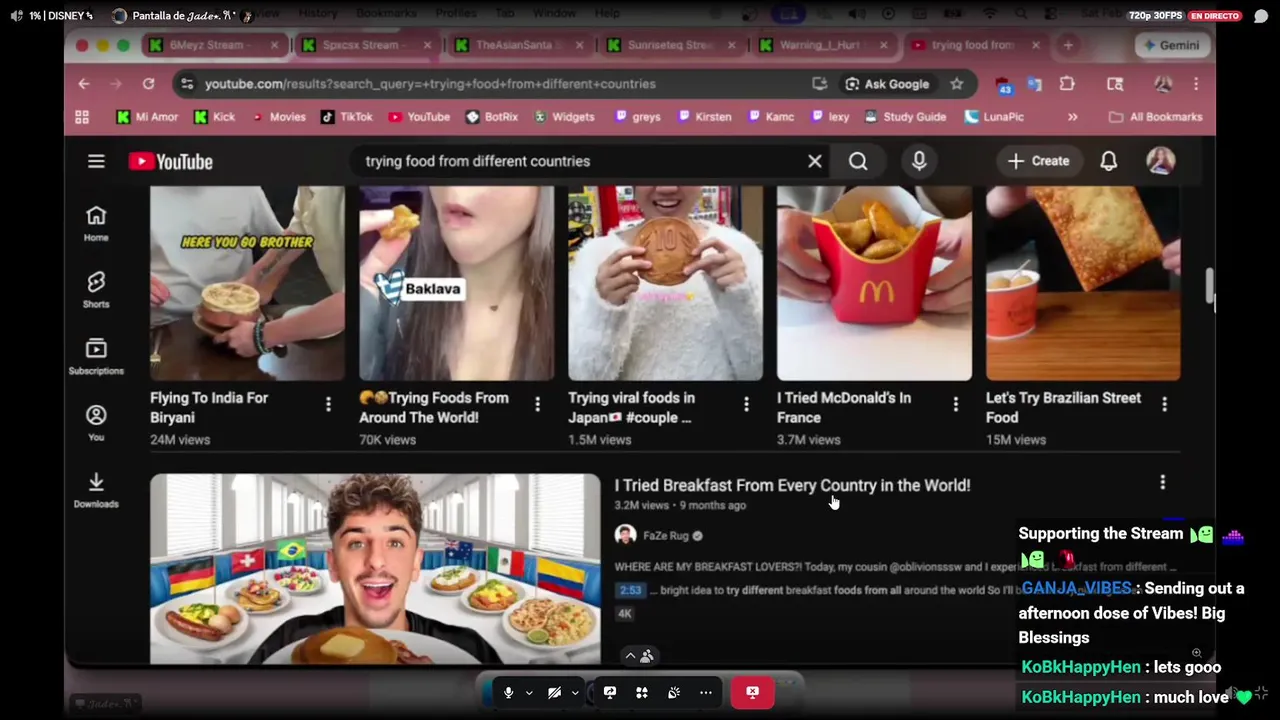Expand the participants panel chevron
The image size is (1280, 720).
(630, 656)
